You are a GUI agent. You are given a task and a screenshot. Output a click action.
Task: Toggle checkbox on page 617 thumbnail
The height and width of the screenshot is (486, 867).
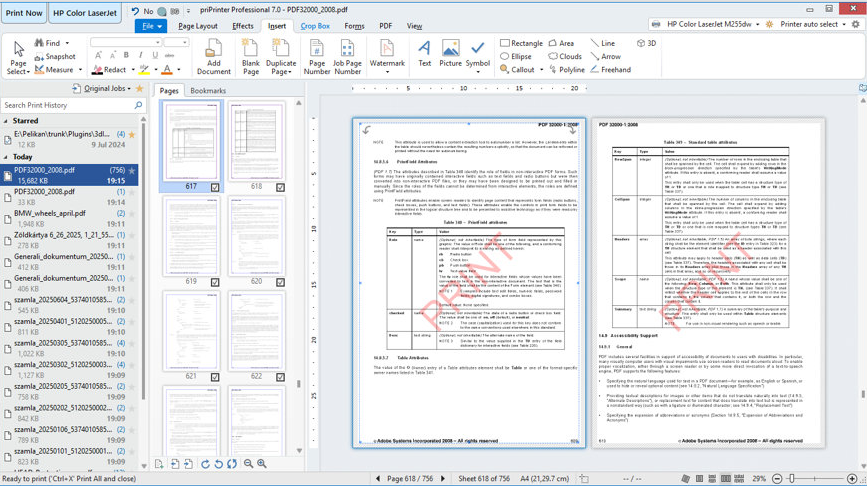(215, 187)
